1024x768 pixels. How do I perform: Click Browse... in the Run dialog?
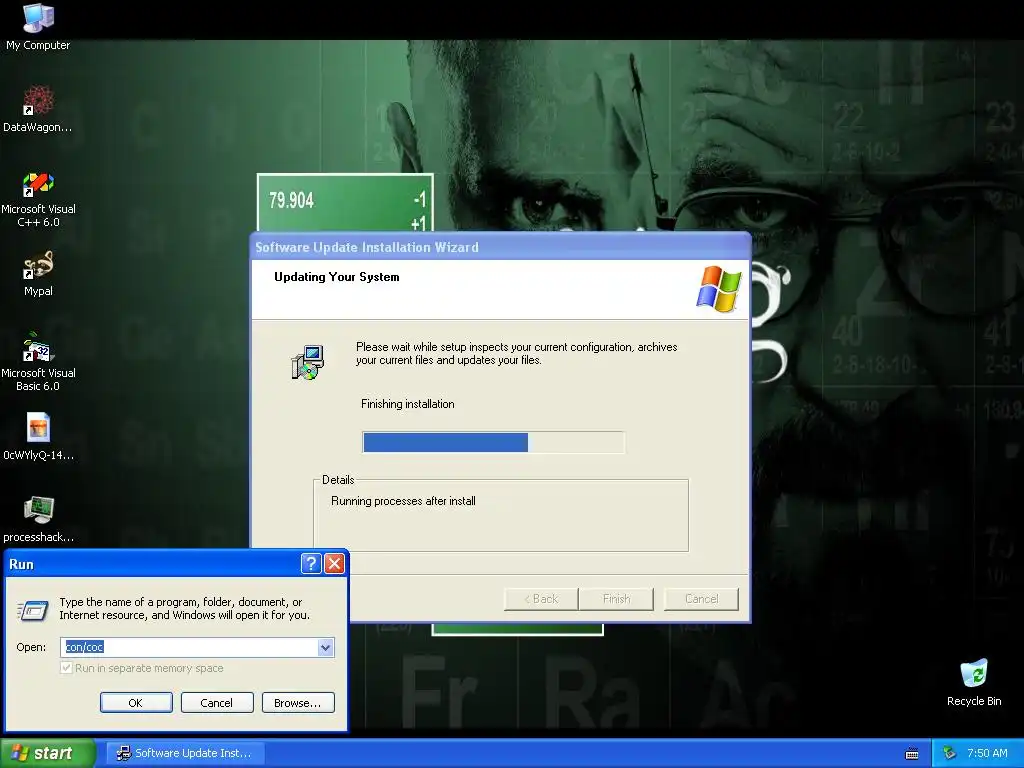pos(298,703)
